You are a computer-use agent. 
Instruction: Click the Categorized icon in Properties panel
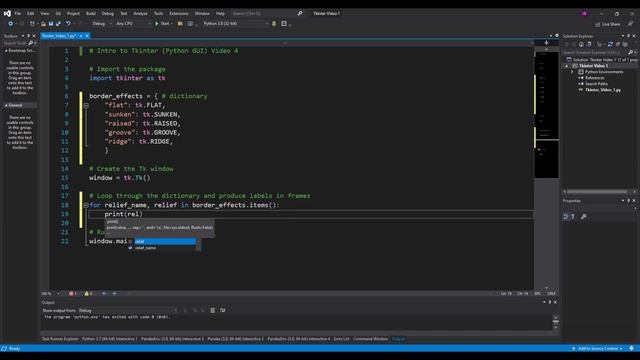coord(566,217)
